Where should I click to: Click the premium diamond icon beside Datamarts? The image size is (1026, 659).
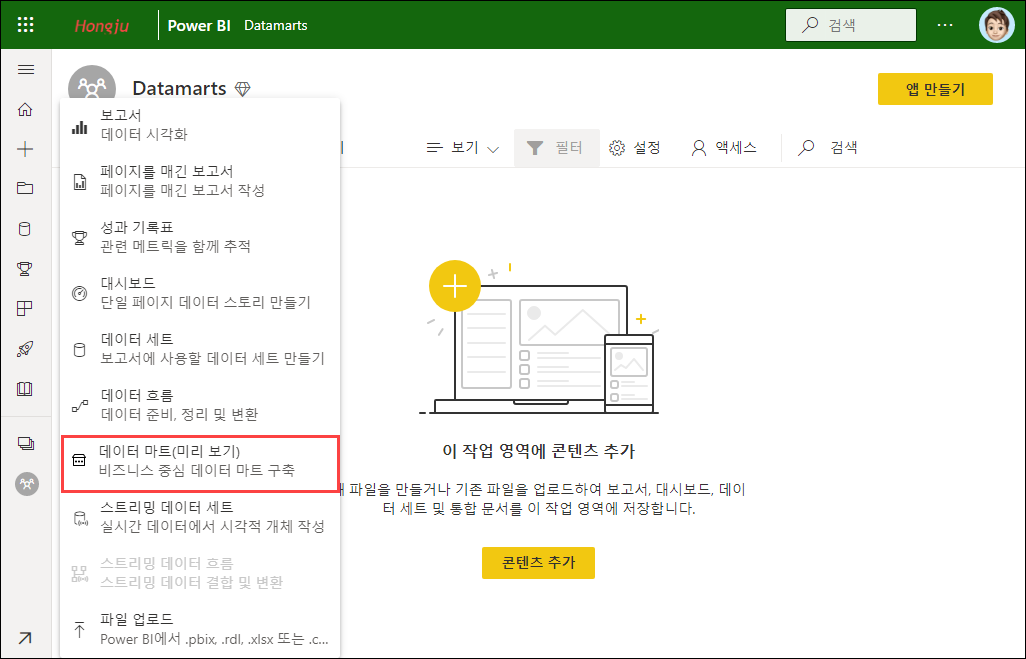[243, 88]
